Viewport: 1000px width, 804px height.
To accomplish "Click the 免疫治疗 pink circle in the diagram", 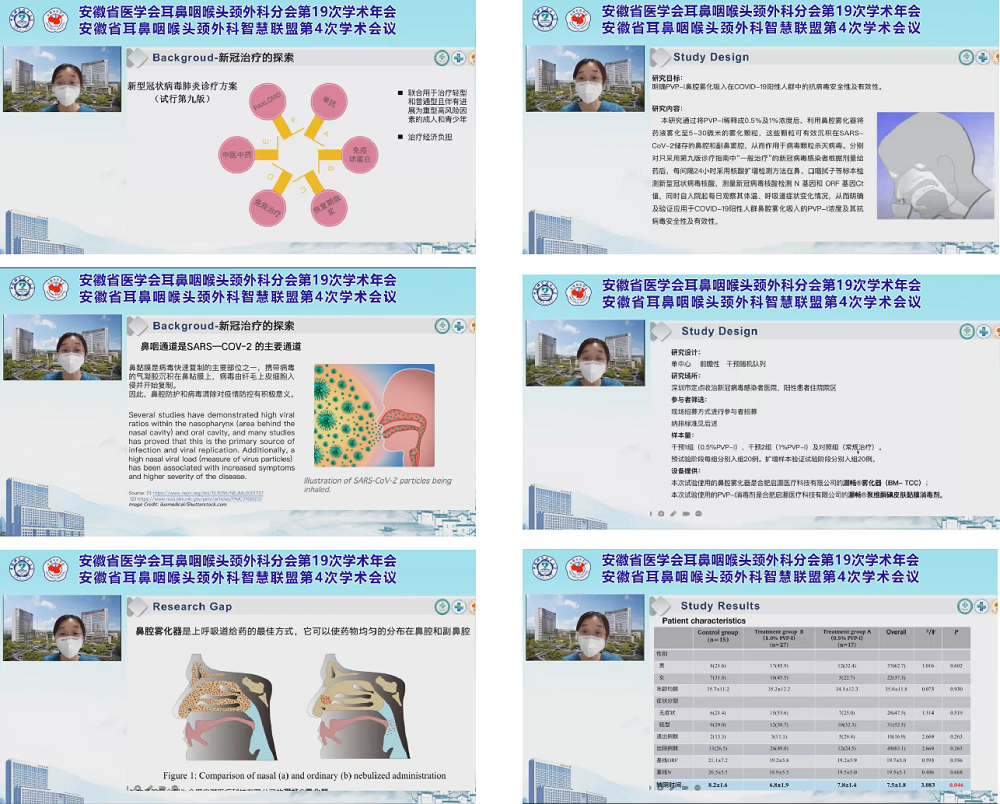I will [x=267, y=208].
